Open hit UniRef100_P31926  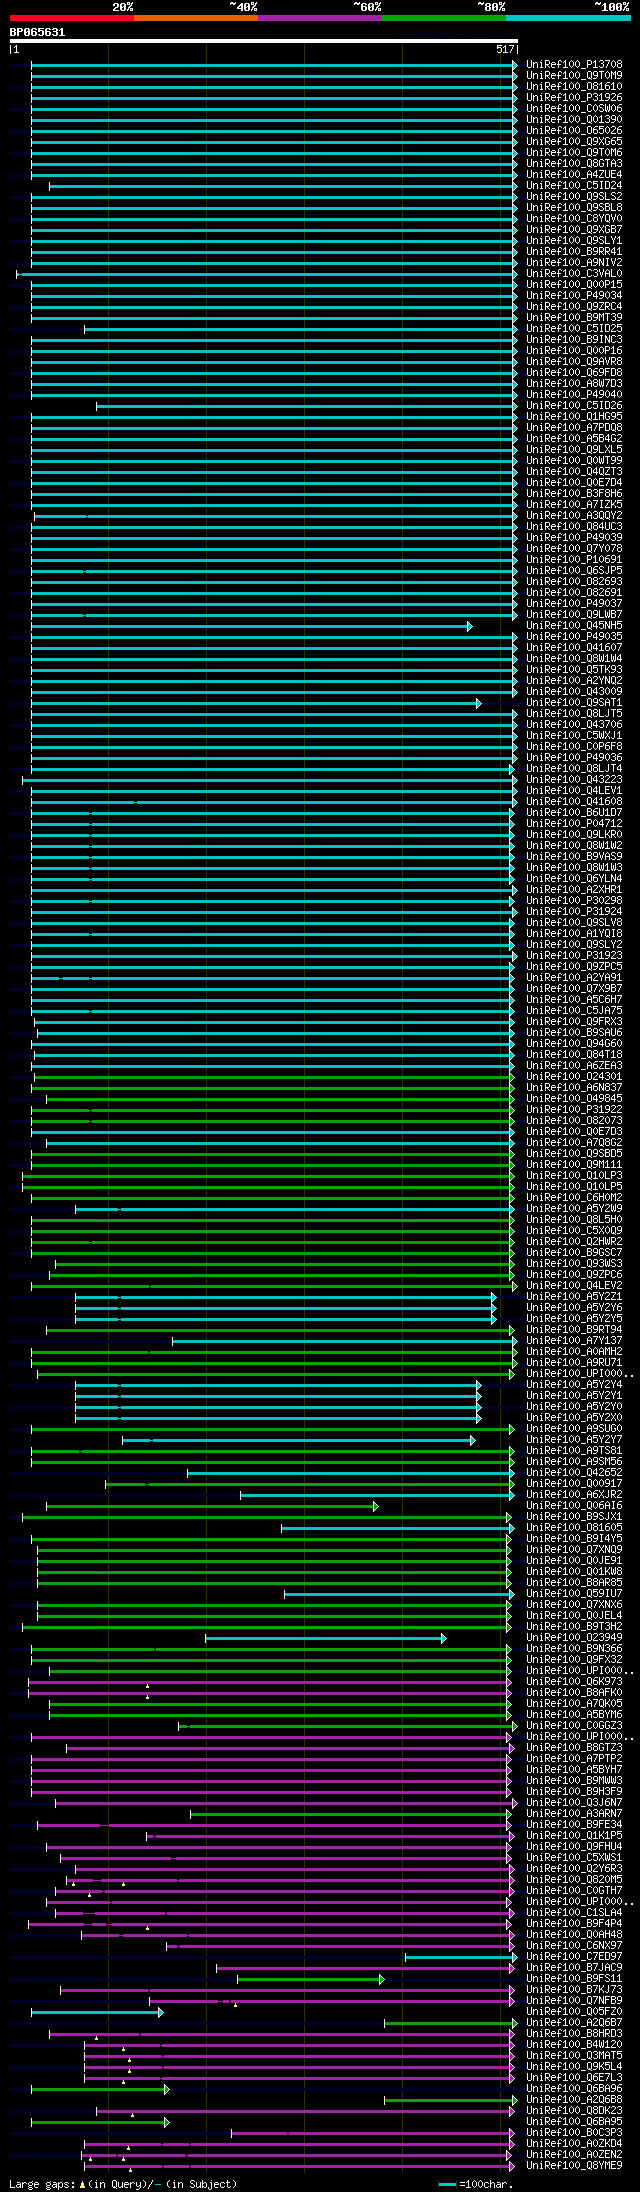(x=574, y=98)
